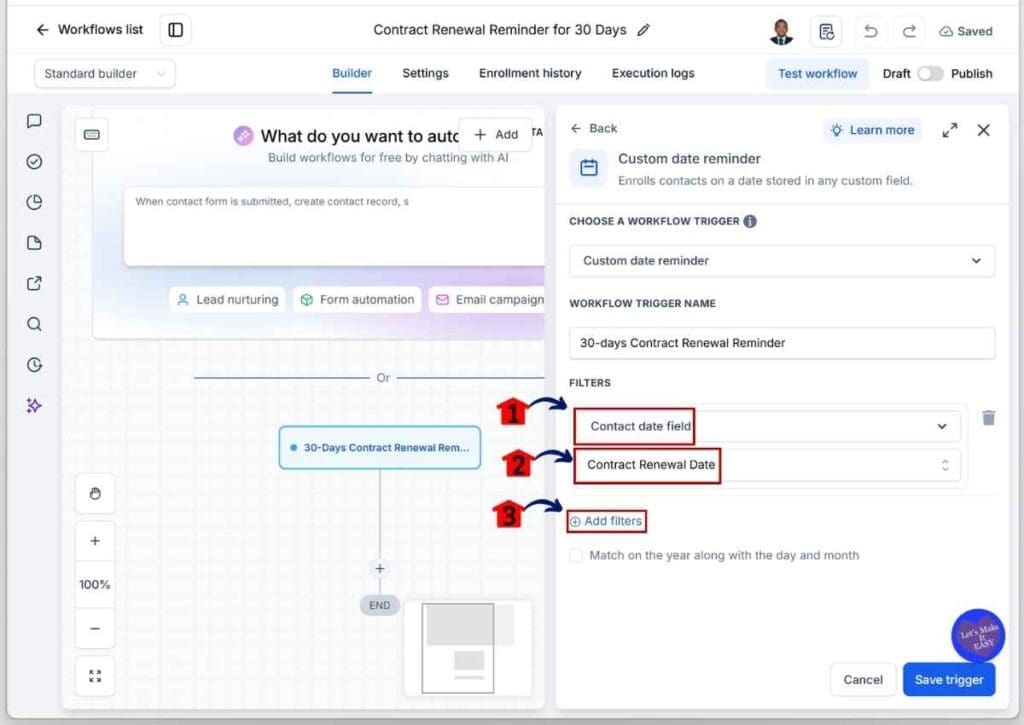
Task: Click the Test workflow button
Action: 817,74
